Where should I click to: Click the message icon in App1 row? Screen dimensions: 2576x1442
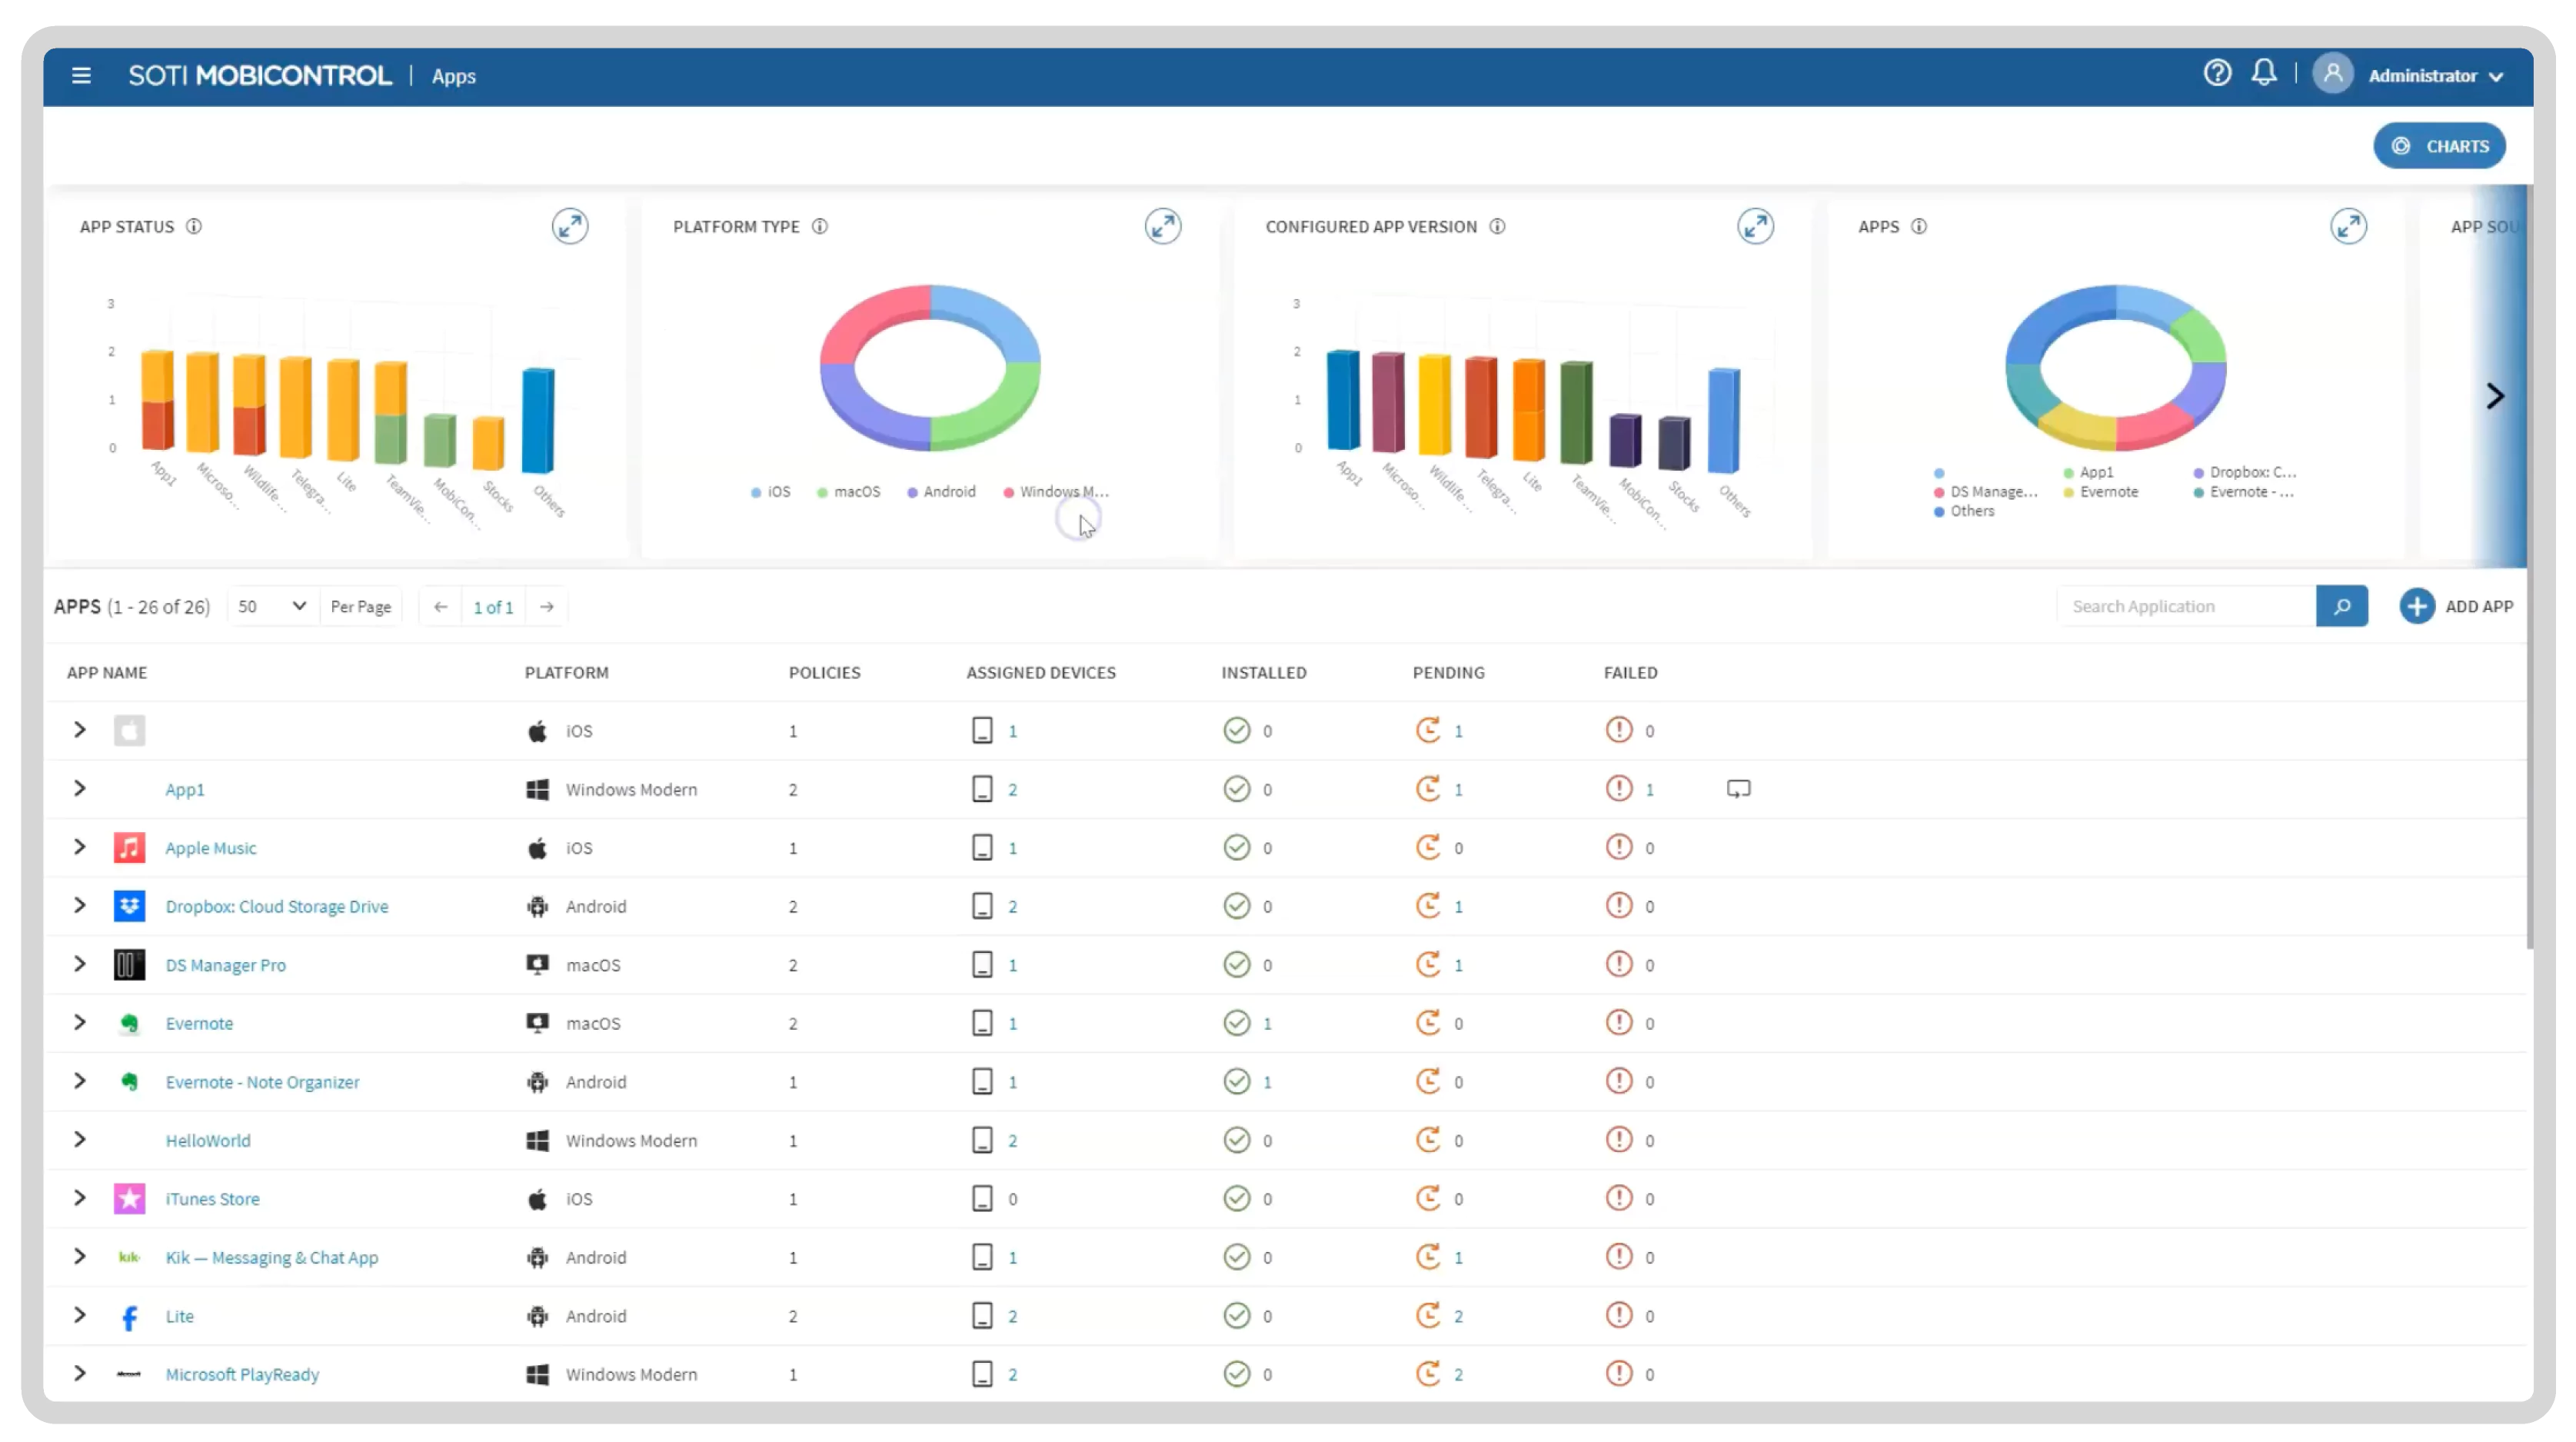[x=1738, y=790]
